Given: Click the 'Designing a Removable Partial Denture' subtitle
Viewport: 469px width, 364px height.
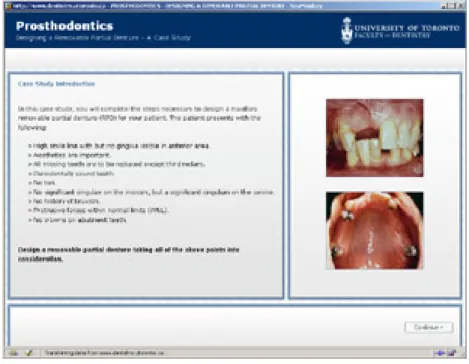Looking at the screenshot, I should click(x=103, y=38).
